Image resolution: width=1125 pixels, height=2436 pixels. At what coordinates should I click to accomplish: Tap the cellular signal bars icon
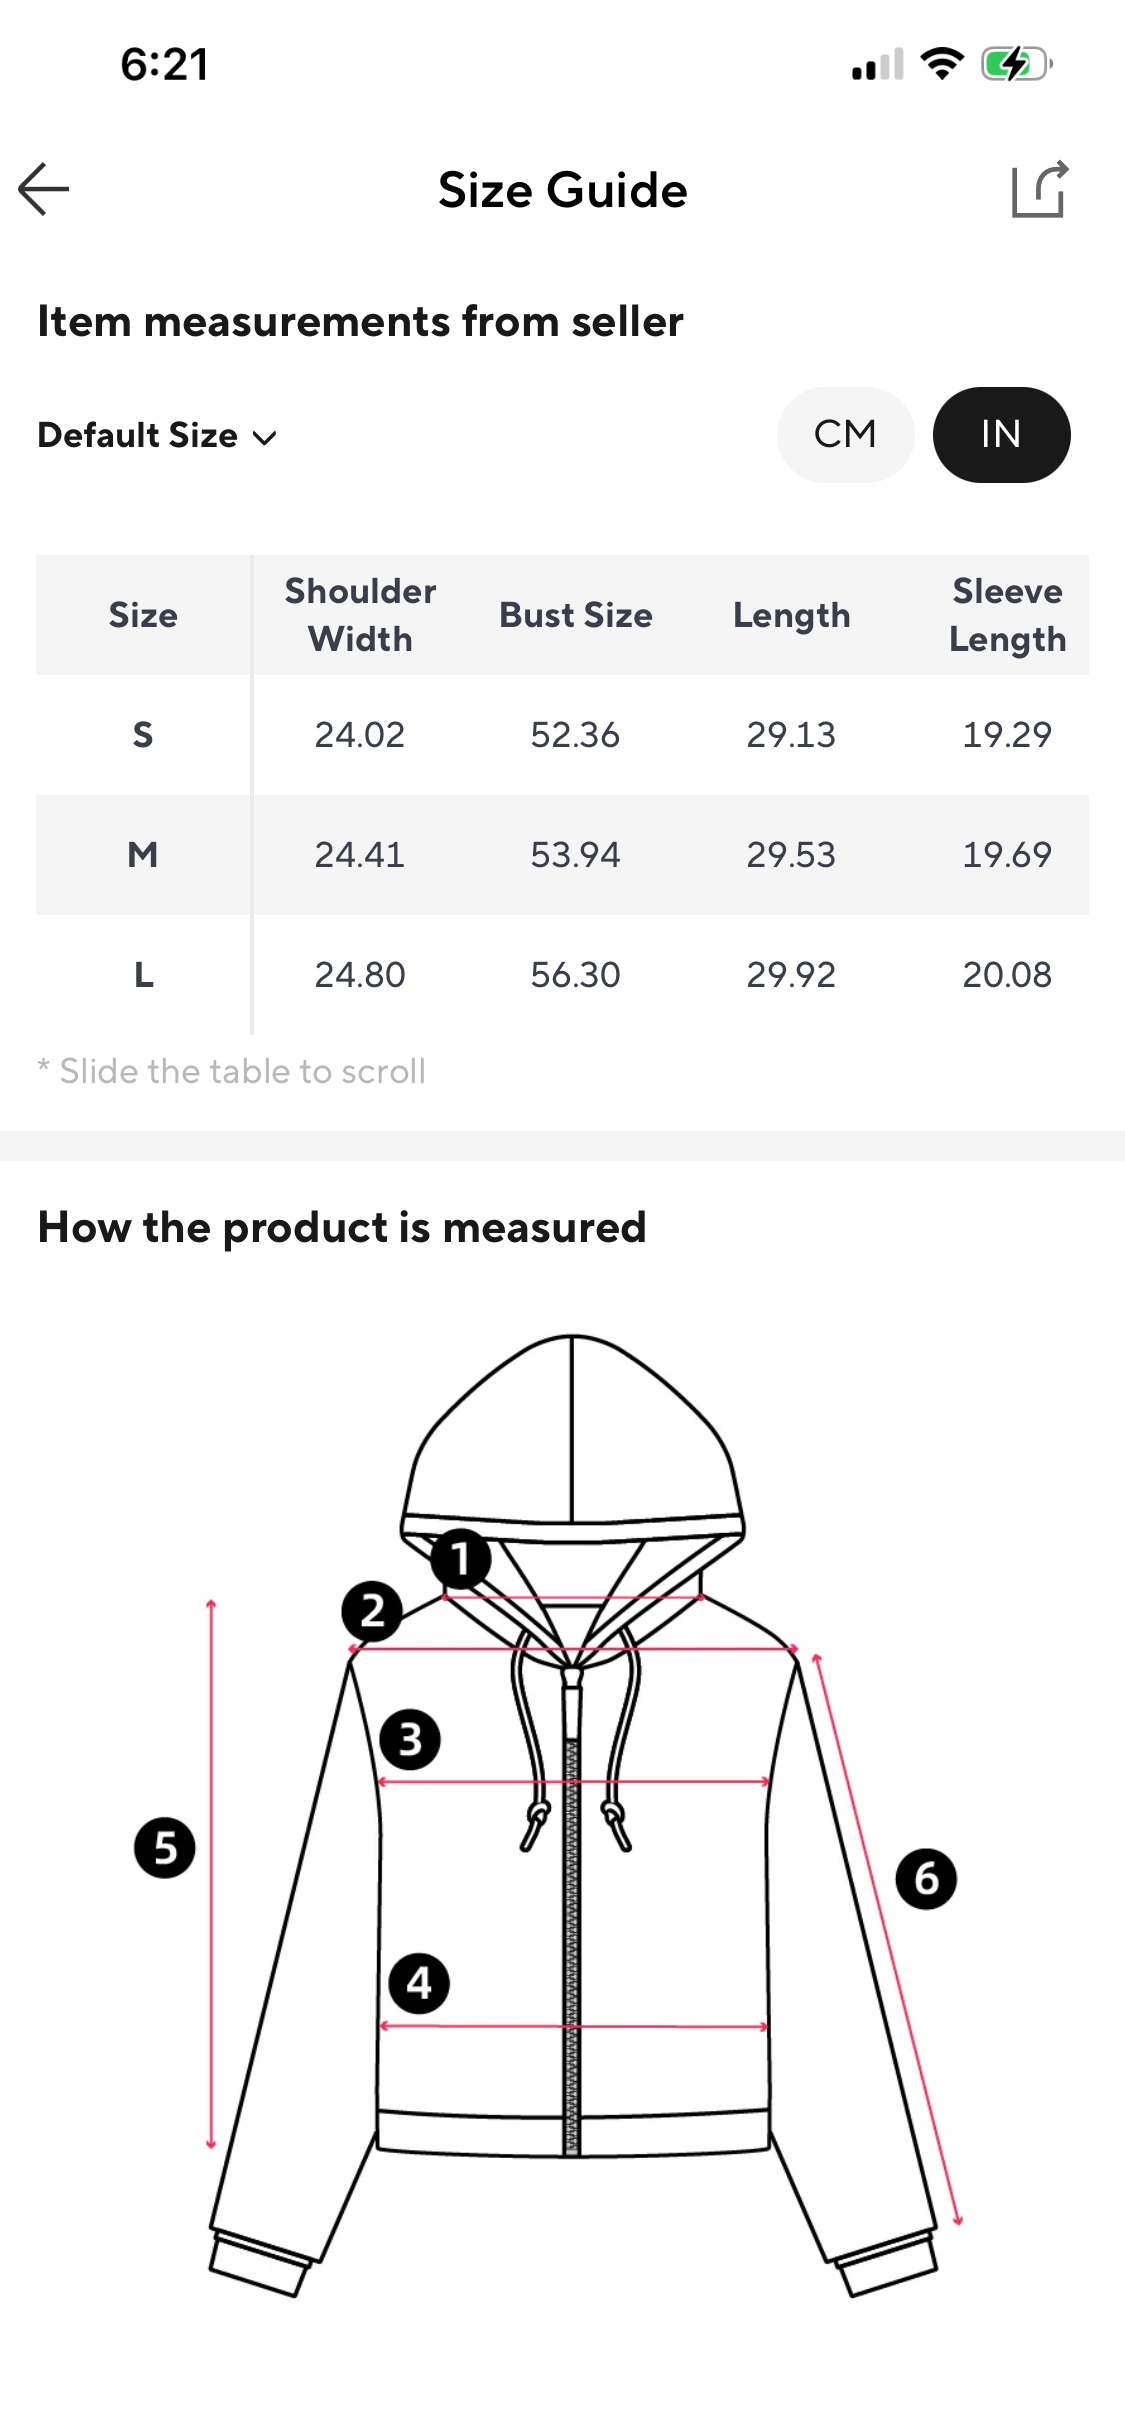pyautogui.click(x=877, y=65)
